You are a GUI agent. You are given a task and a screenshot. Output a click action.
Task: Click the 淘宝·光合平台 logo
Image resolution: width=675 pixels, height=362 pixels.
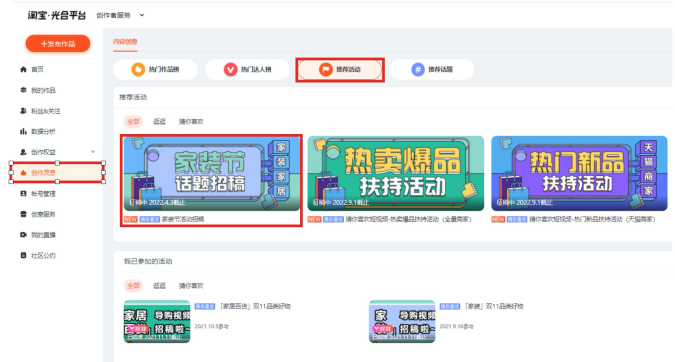57,15
